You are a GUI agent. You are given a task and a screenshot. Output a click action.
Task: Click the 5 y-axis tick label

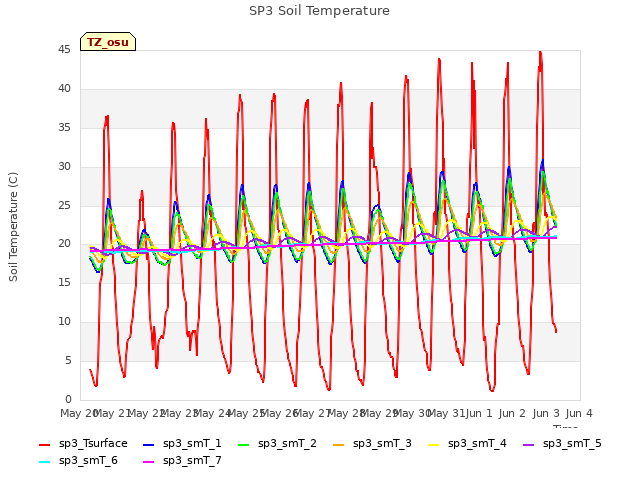click(68, 360)
